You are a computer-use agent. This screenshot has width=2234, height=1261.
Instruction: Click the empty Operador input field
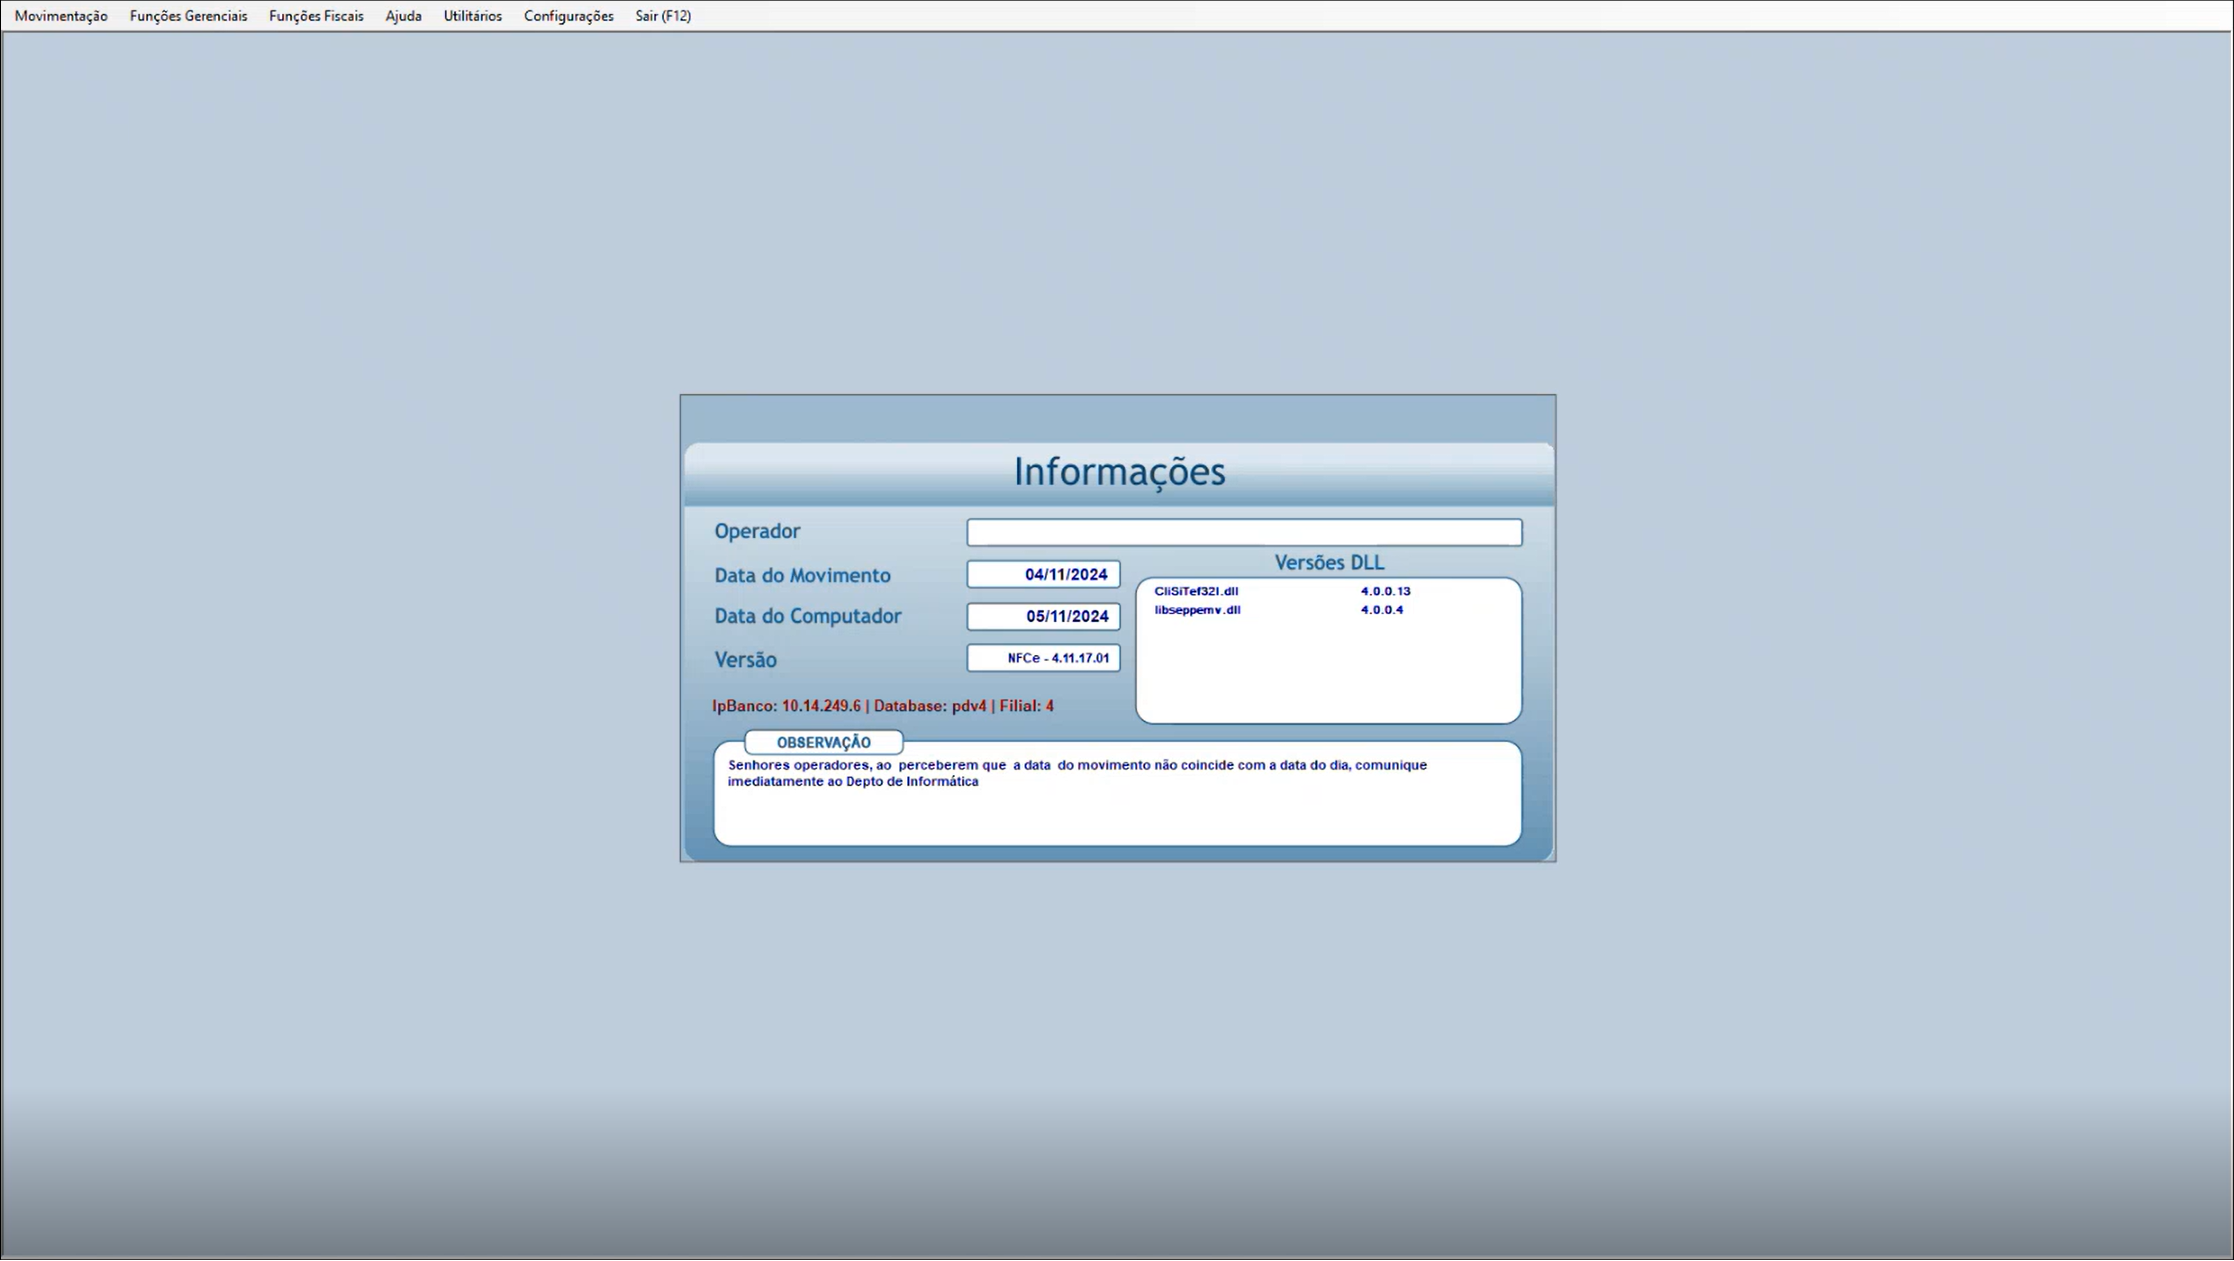(1243, 532)
